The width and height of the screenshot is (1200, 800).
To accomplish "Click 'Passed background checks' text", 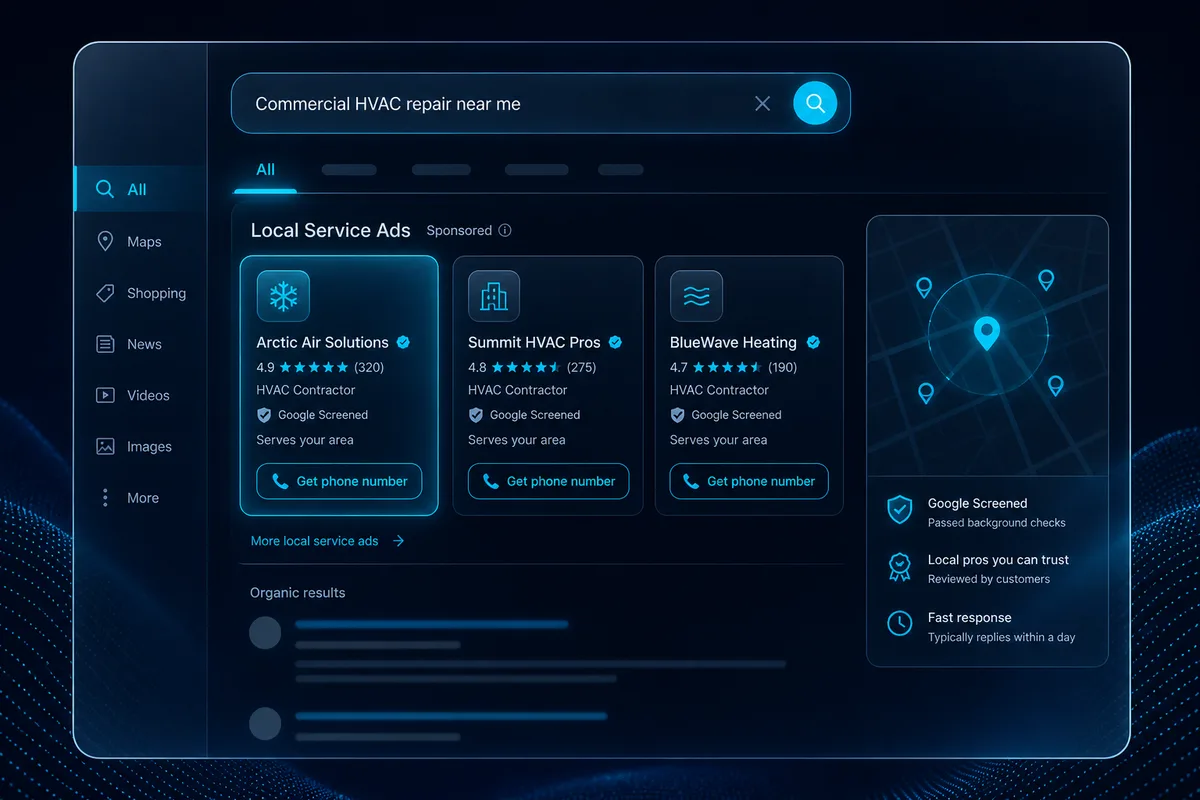I will tap(996, 523).
